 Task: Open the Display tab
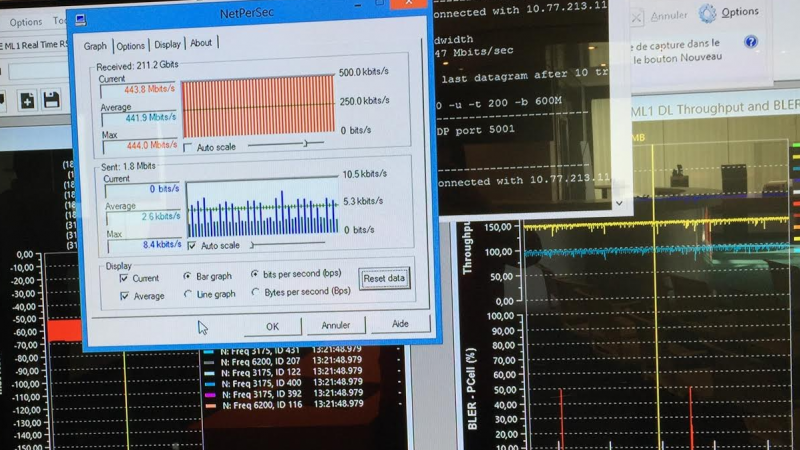pyautogui.click(x=168, y=44)
